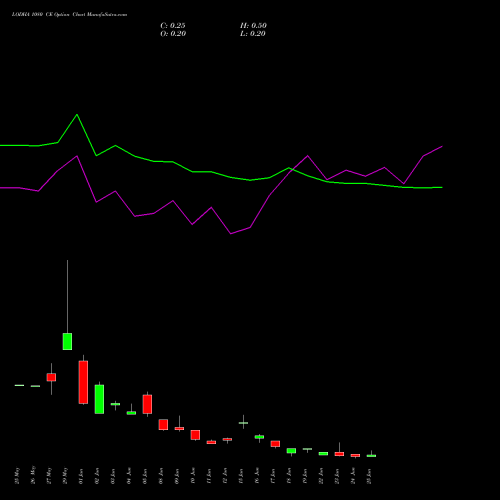Click the right end of the green line

coord(442,187)
